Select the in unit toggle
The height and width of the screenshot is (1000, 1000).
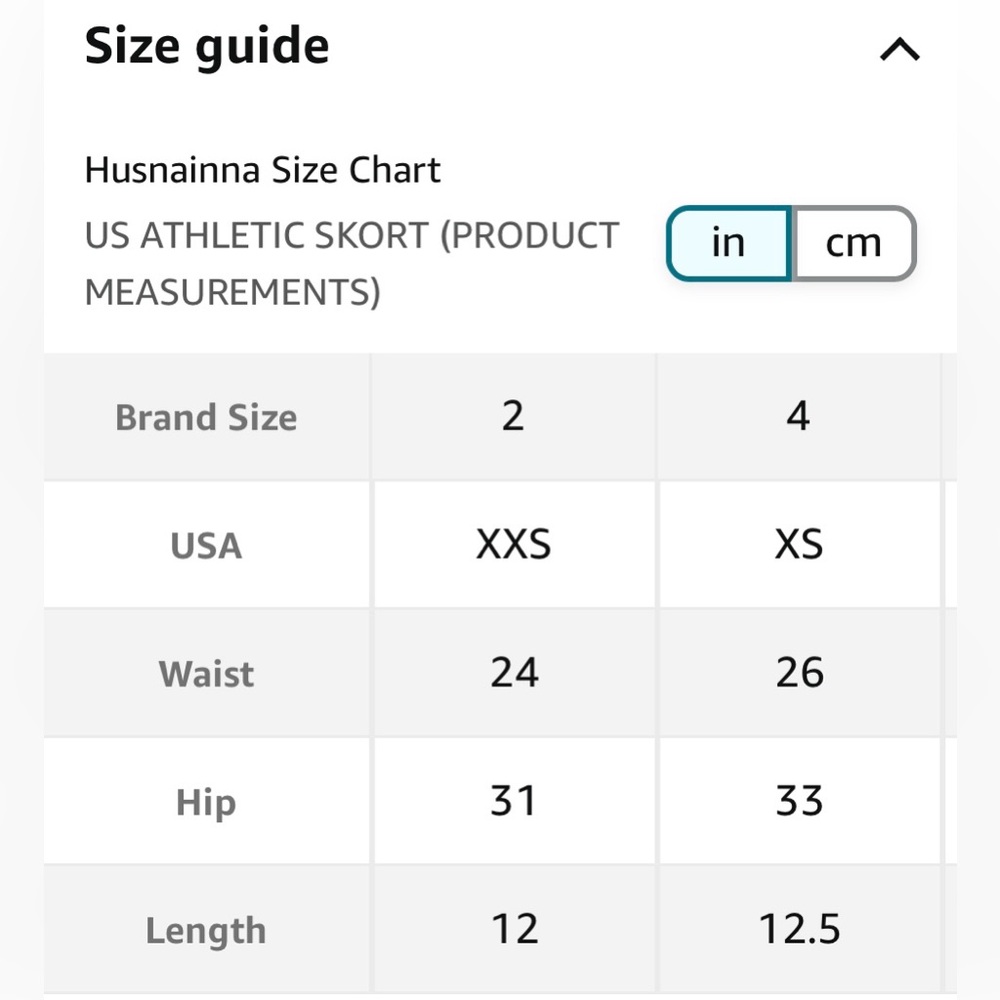tap(729, 243)
